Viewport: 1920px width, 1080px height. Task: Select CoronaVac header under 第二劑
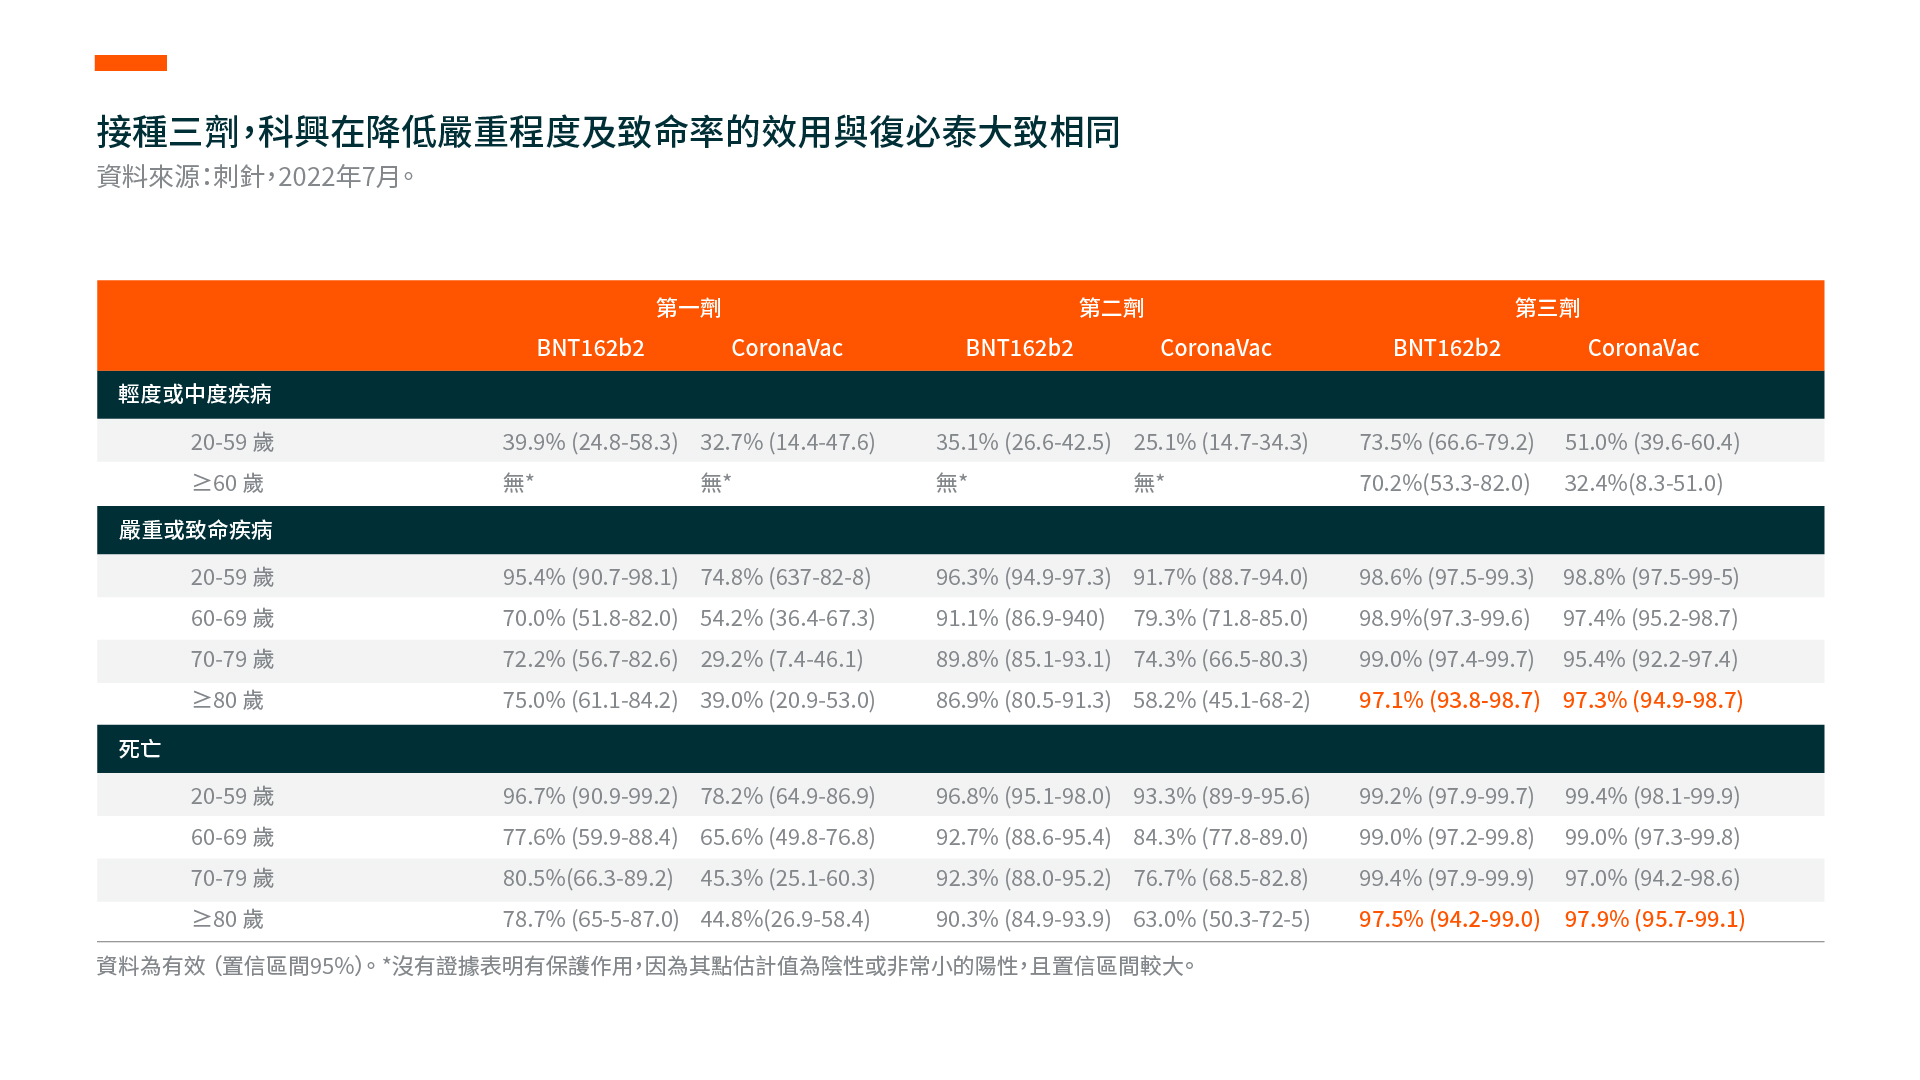(x=1216, y=348)
